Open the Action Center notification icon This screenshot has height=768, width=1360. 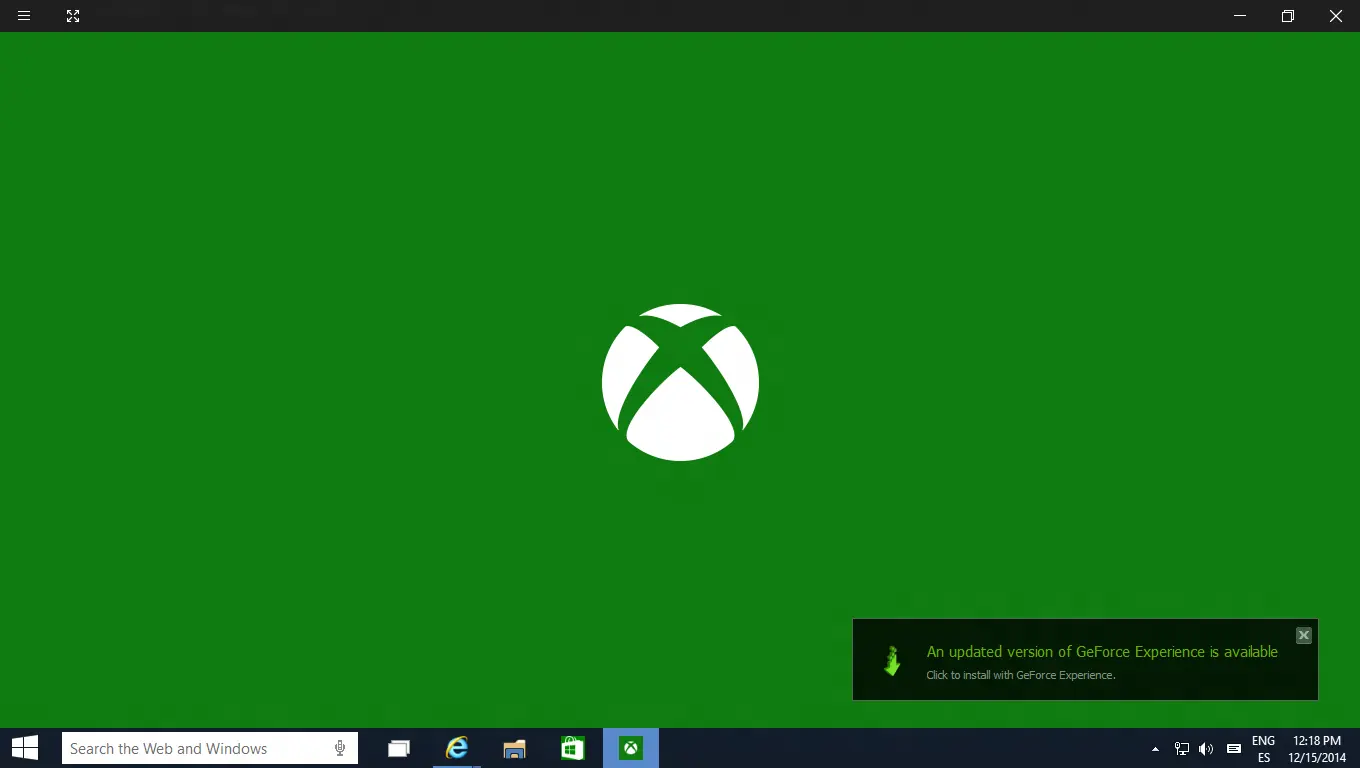click(x=1233, y=748)
